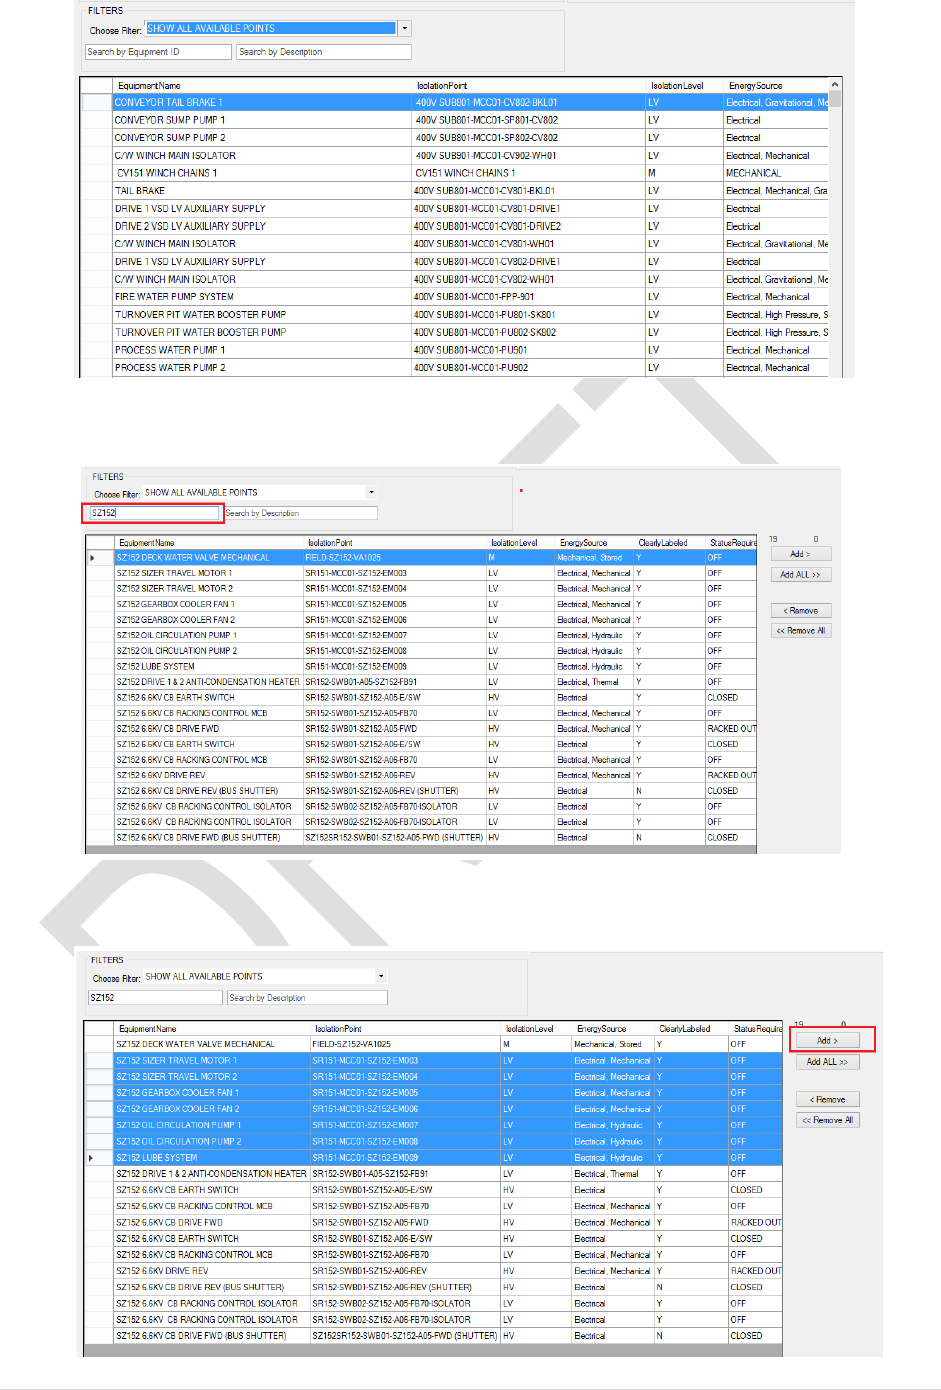Select CONVEYOR SUMP PUMP 1 row
This screenshot has height=1390, width=941.
pos(455,120)
